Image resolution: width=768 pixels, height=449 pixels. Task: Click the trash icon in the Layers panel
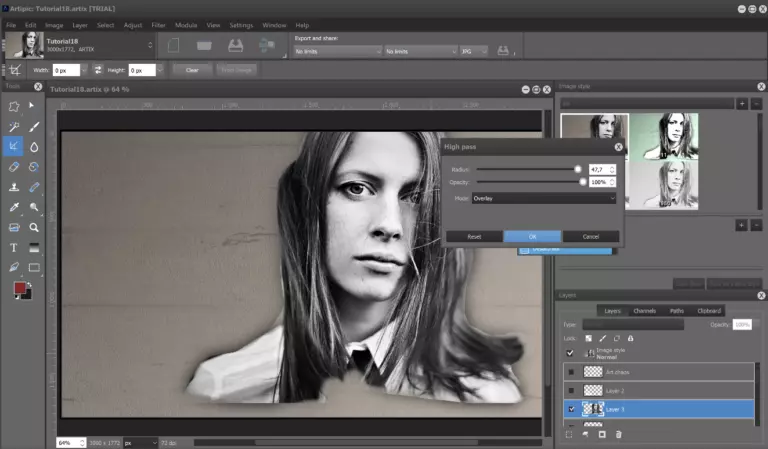pyautogui.click(x=618, y=434)
